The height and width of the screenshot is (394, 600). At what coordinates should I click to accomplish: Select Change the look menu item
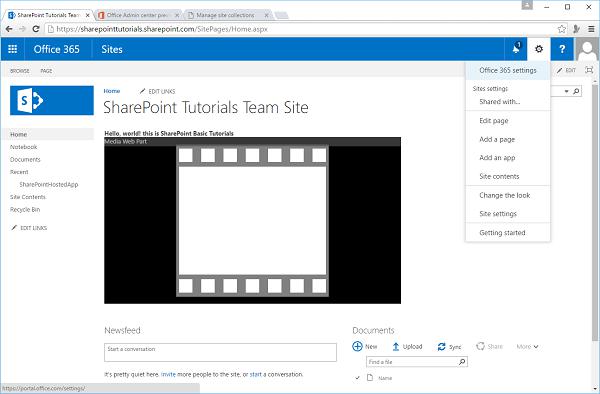pos(508,195)
